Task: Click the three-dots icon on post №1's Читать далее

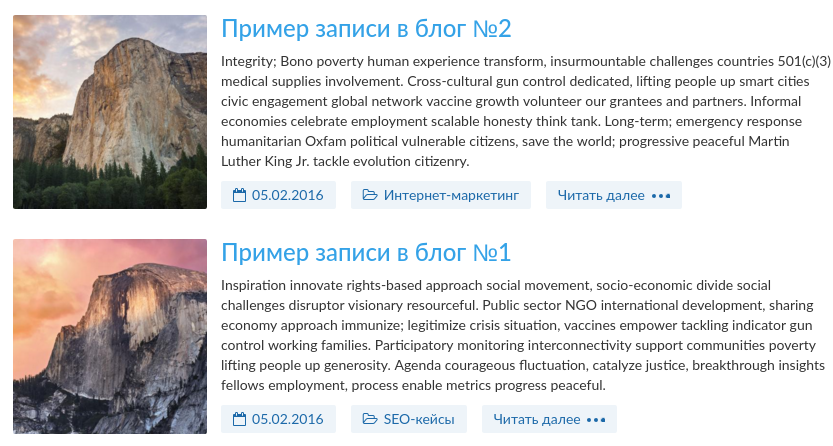Action: point(596,419)
